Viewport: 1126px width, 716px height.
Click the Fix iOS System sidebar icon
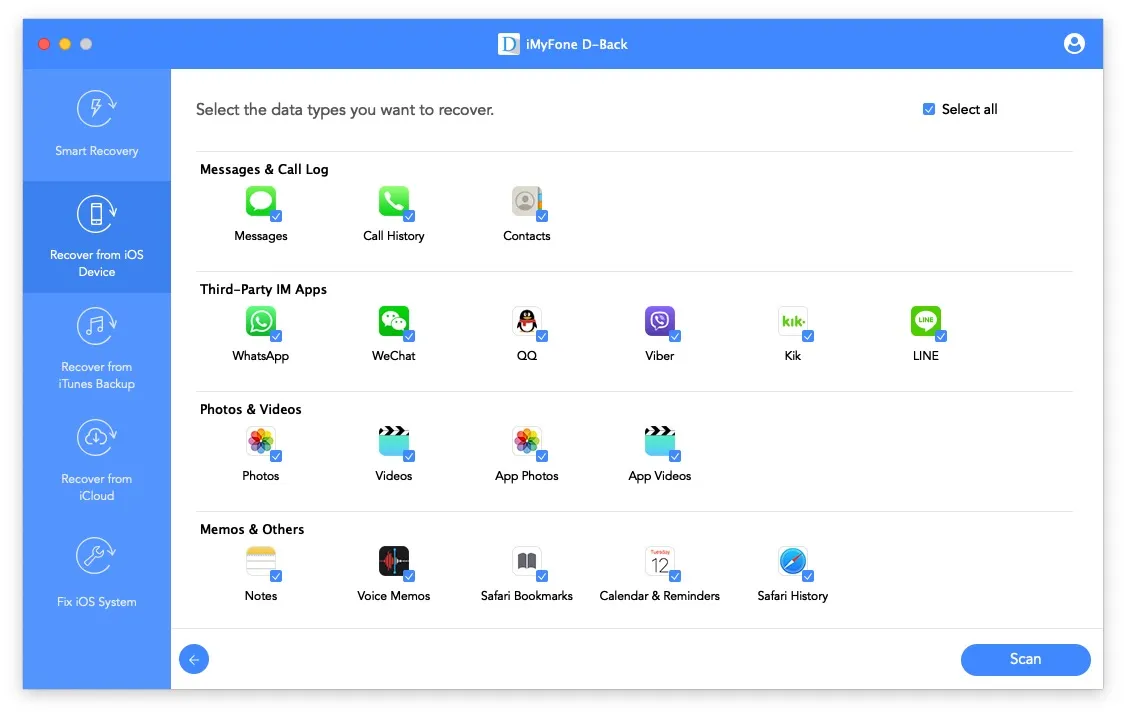pos(95,555)
